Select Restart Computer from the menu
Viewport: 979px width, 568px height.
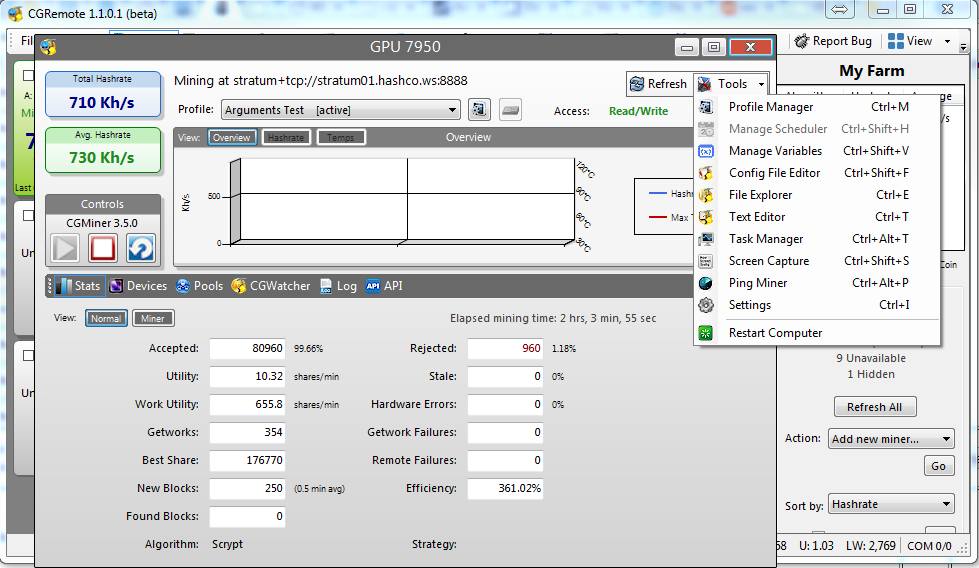coord(817,333)
